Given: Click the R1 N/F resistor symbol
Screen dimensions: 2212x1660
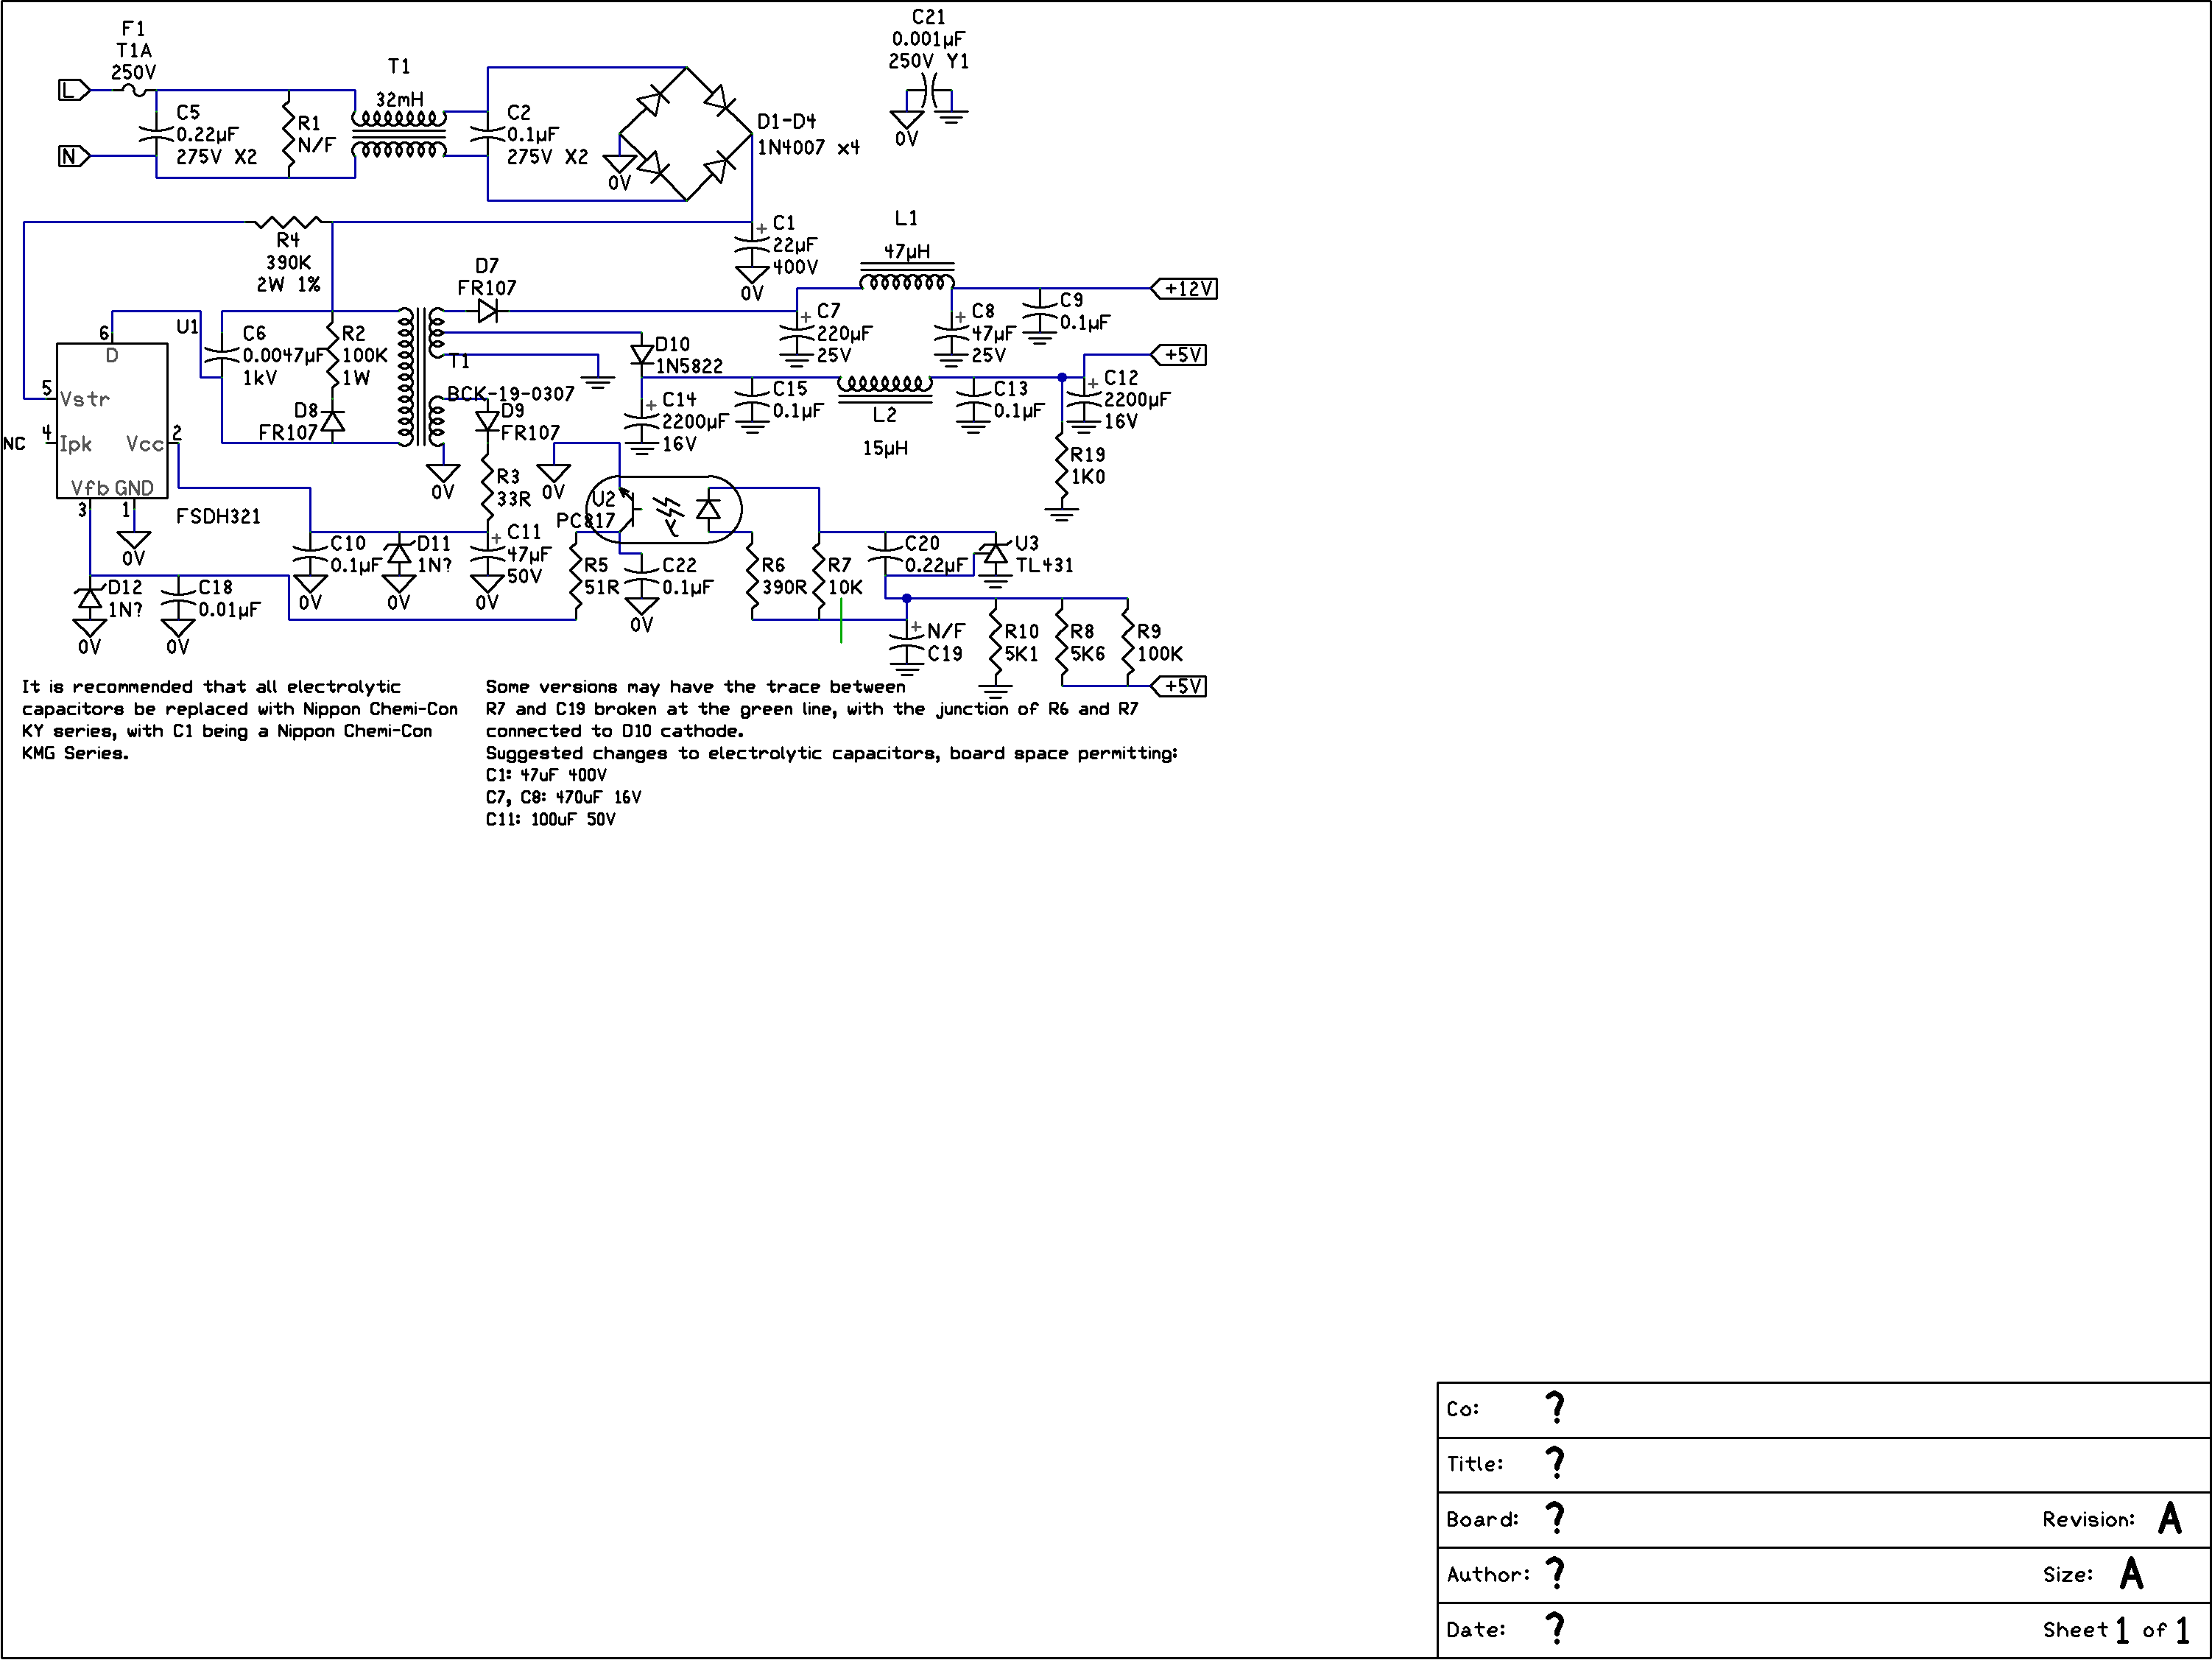Looking at the screenshot, I should (289, 134).
